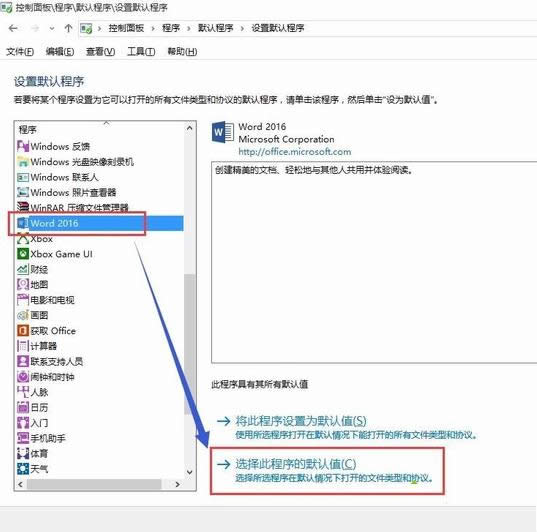The width and height of the screenshot is (537, 532).
Task: Click the program list scroll up arrow
Action: click(x=189, y=128)
